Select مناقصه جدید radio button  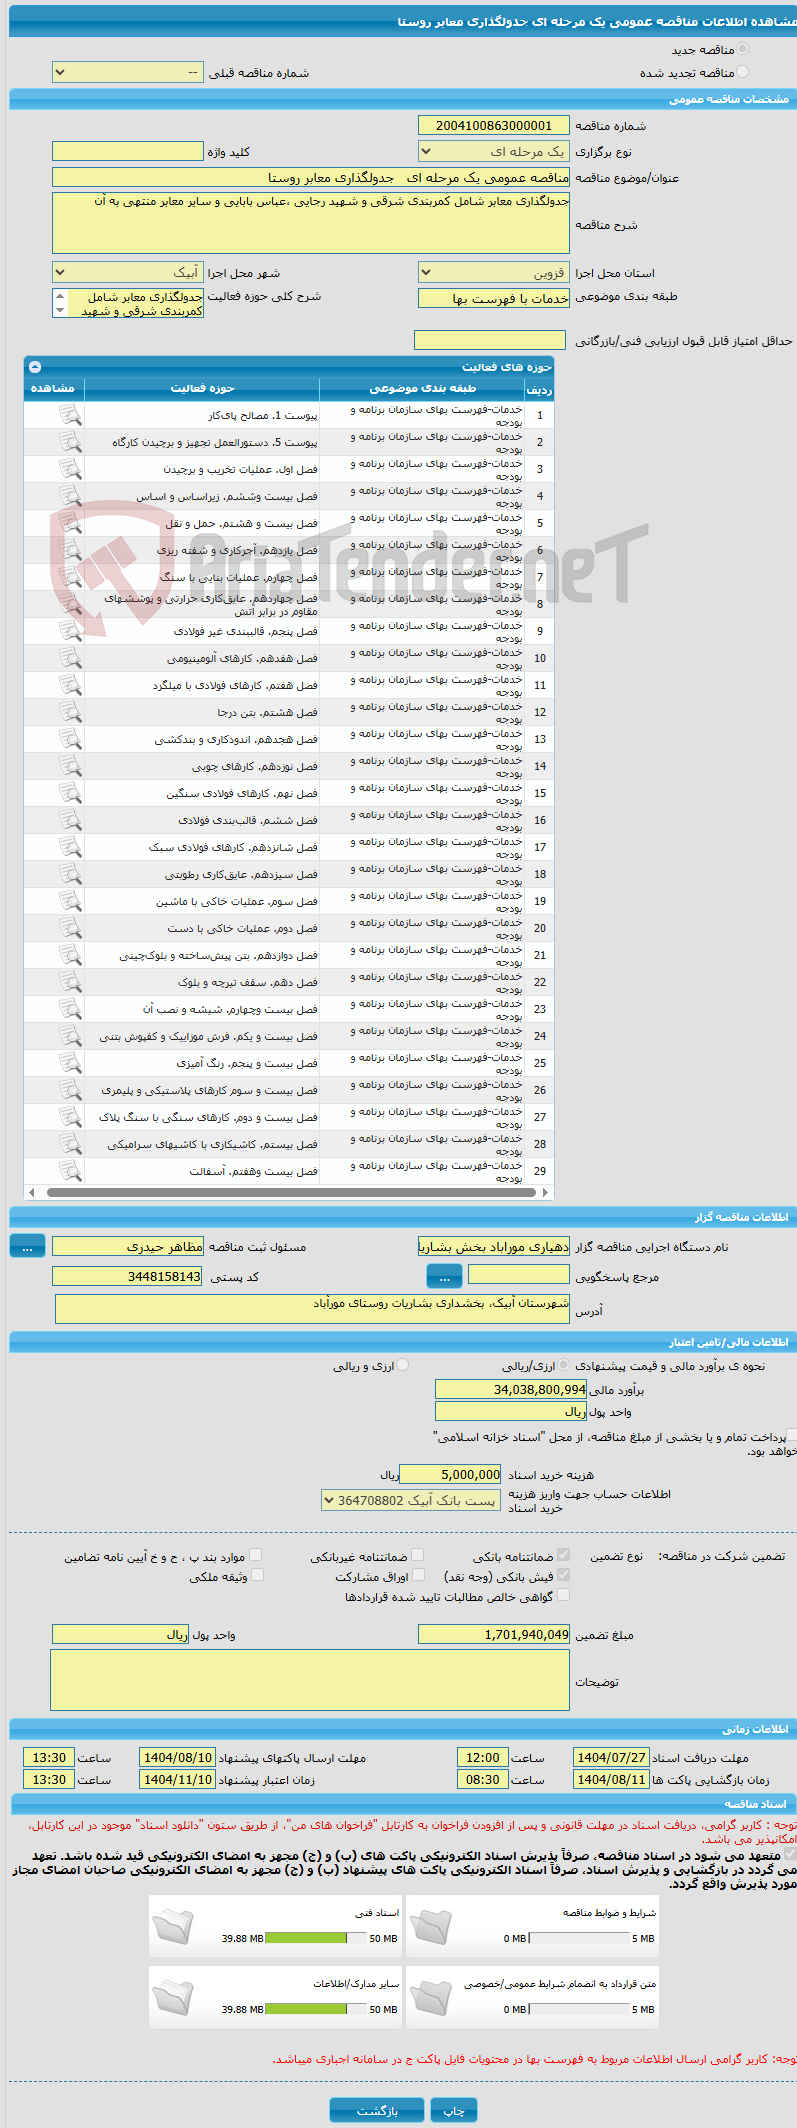coord(742,49)
